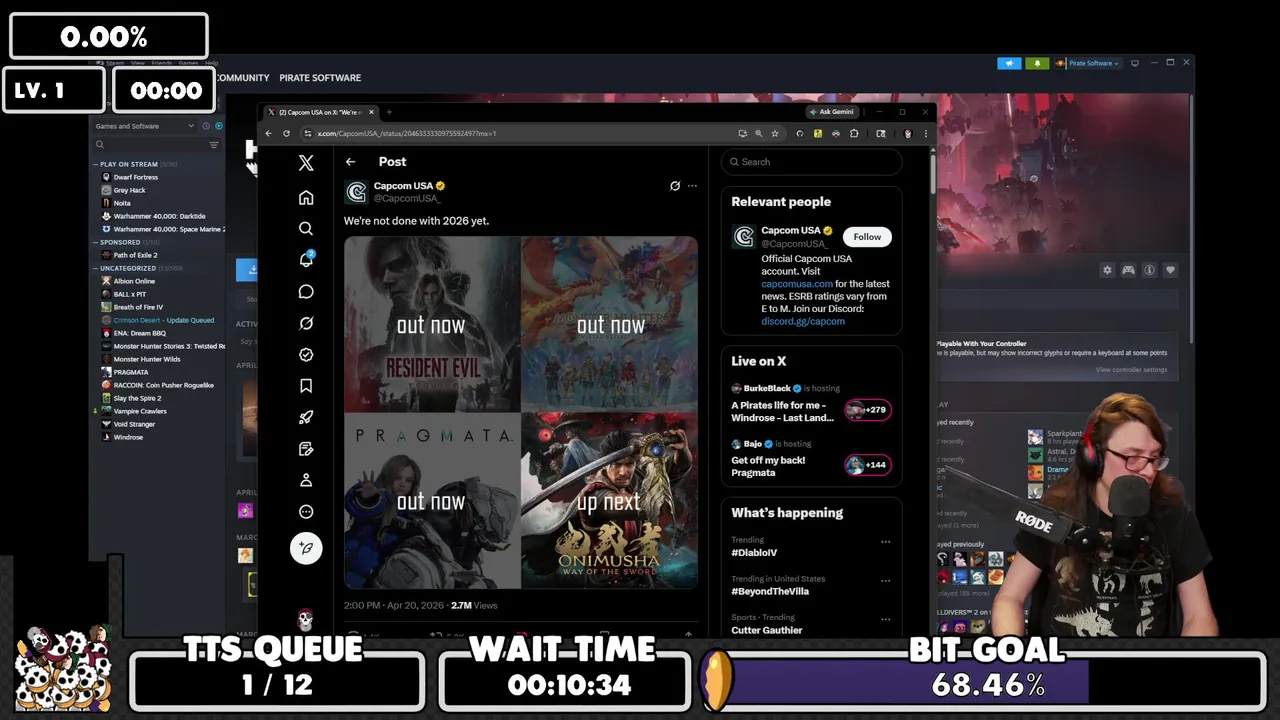Click the green Steam notifications bell
This screenshot has width=1280, height=720.
1037,63
